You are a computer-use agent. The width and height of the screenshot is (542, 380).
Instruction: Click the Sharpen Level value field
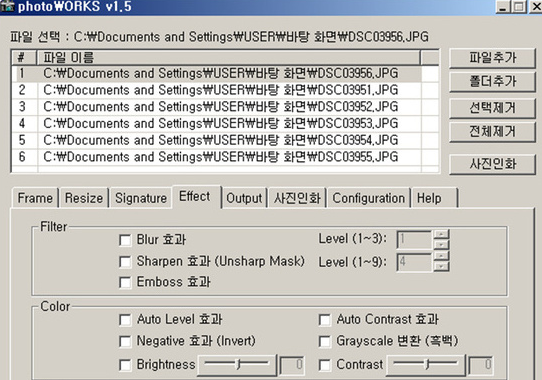[x=414, y=262]
